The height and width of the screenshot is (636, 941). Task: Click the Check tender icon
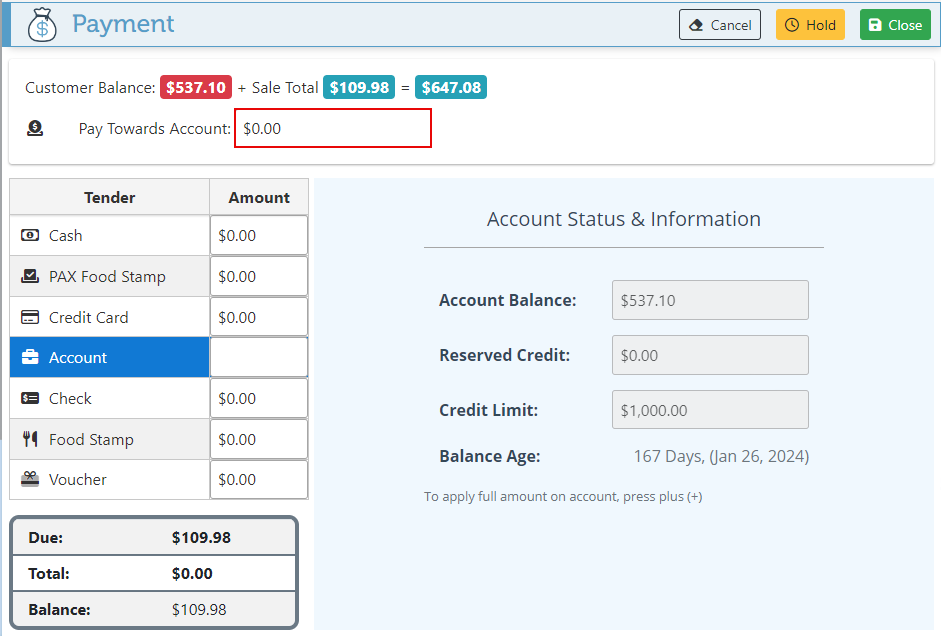point(30,399)
